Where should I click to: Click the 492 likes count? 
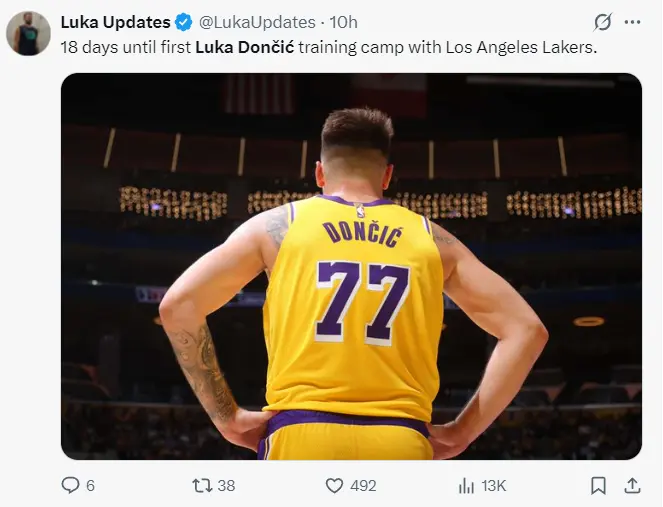point(363,485)
